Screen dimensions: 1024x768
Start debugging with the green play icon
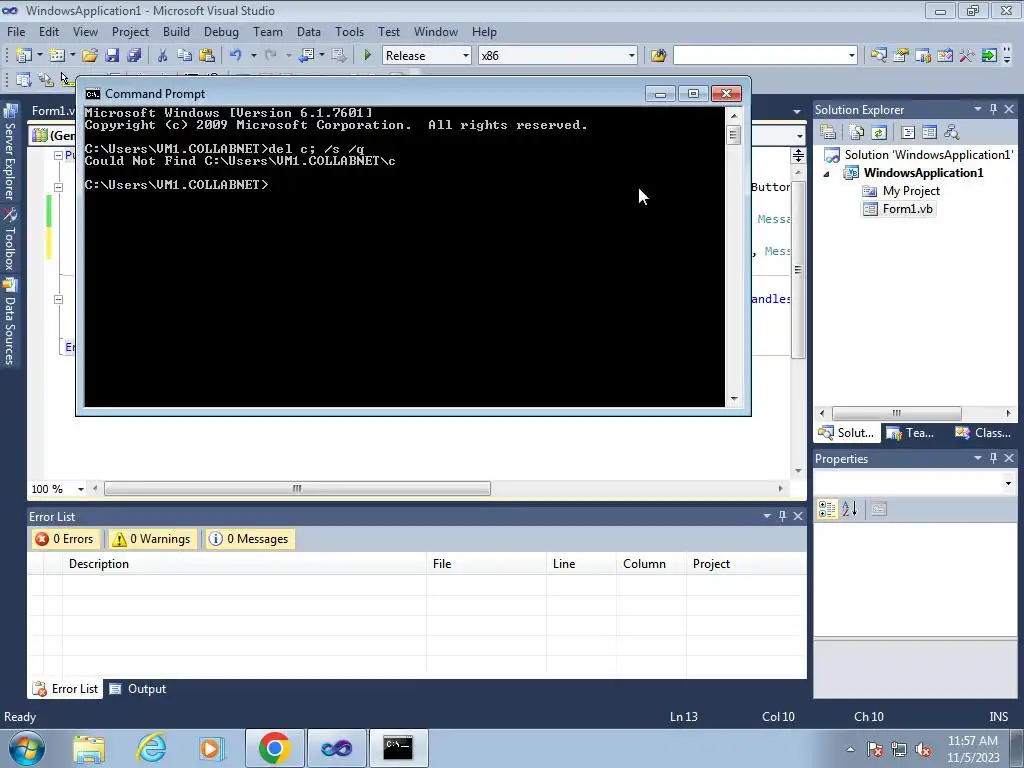click(367, 56)
